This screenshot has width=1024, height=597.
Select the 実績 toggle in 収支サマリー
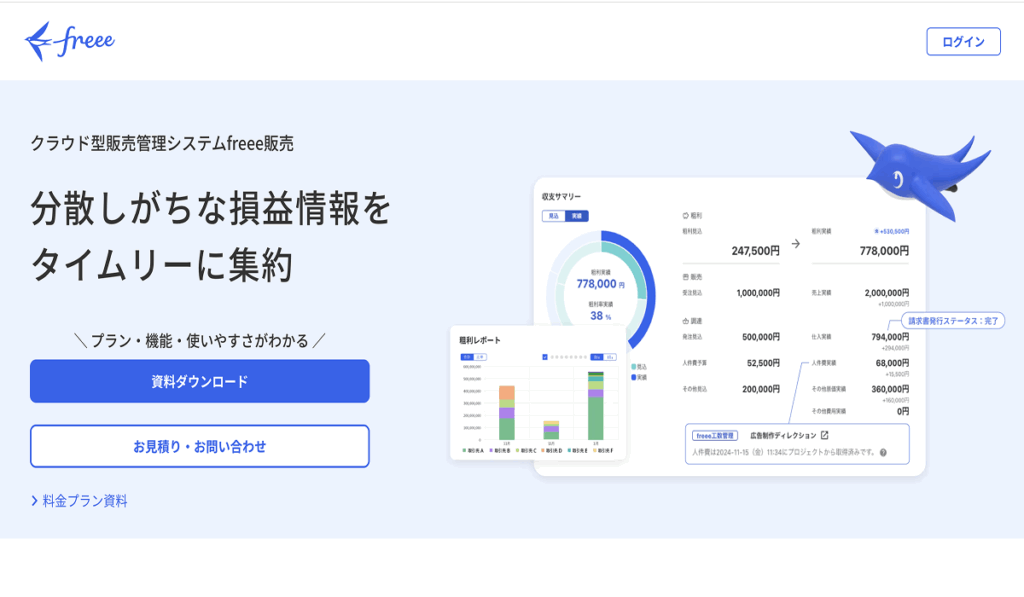(x=576, y=216)
